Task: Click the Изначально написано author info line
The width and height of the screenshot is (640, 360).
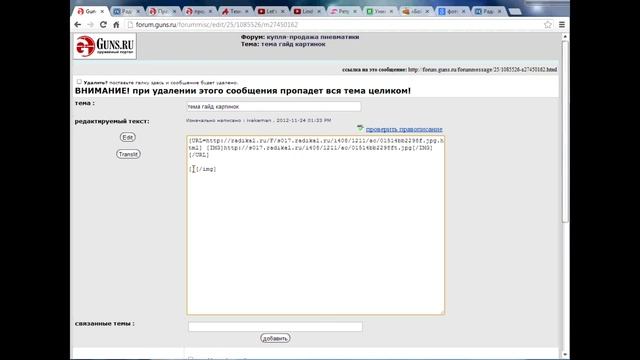Action: point(258,120)
